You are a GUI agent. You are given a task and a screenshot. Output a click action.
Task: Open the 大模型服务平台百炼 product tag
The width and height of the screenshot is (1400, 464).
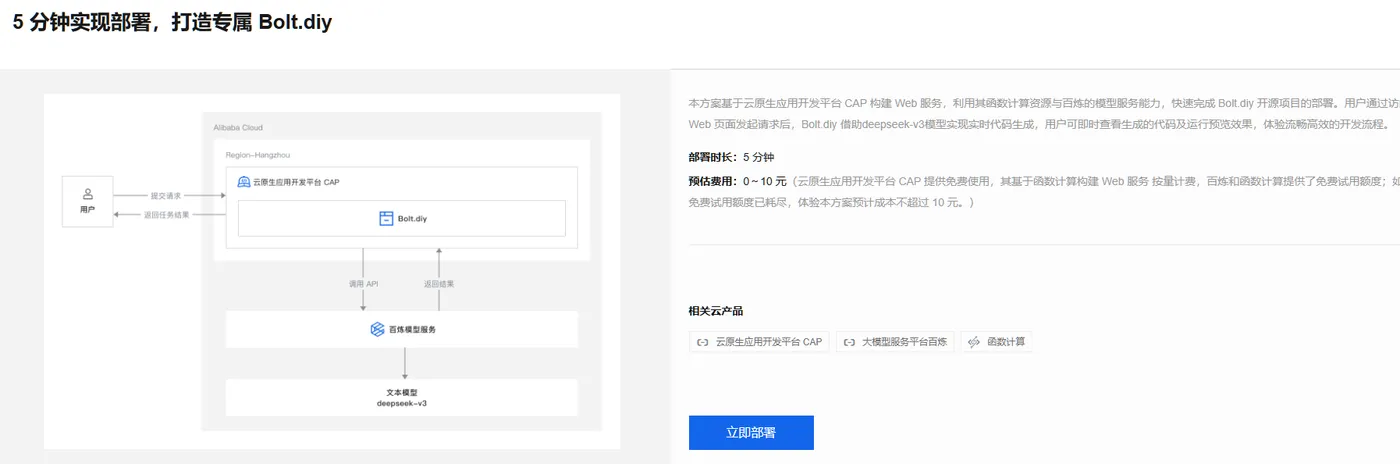tap(895, 342)
